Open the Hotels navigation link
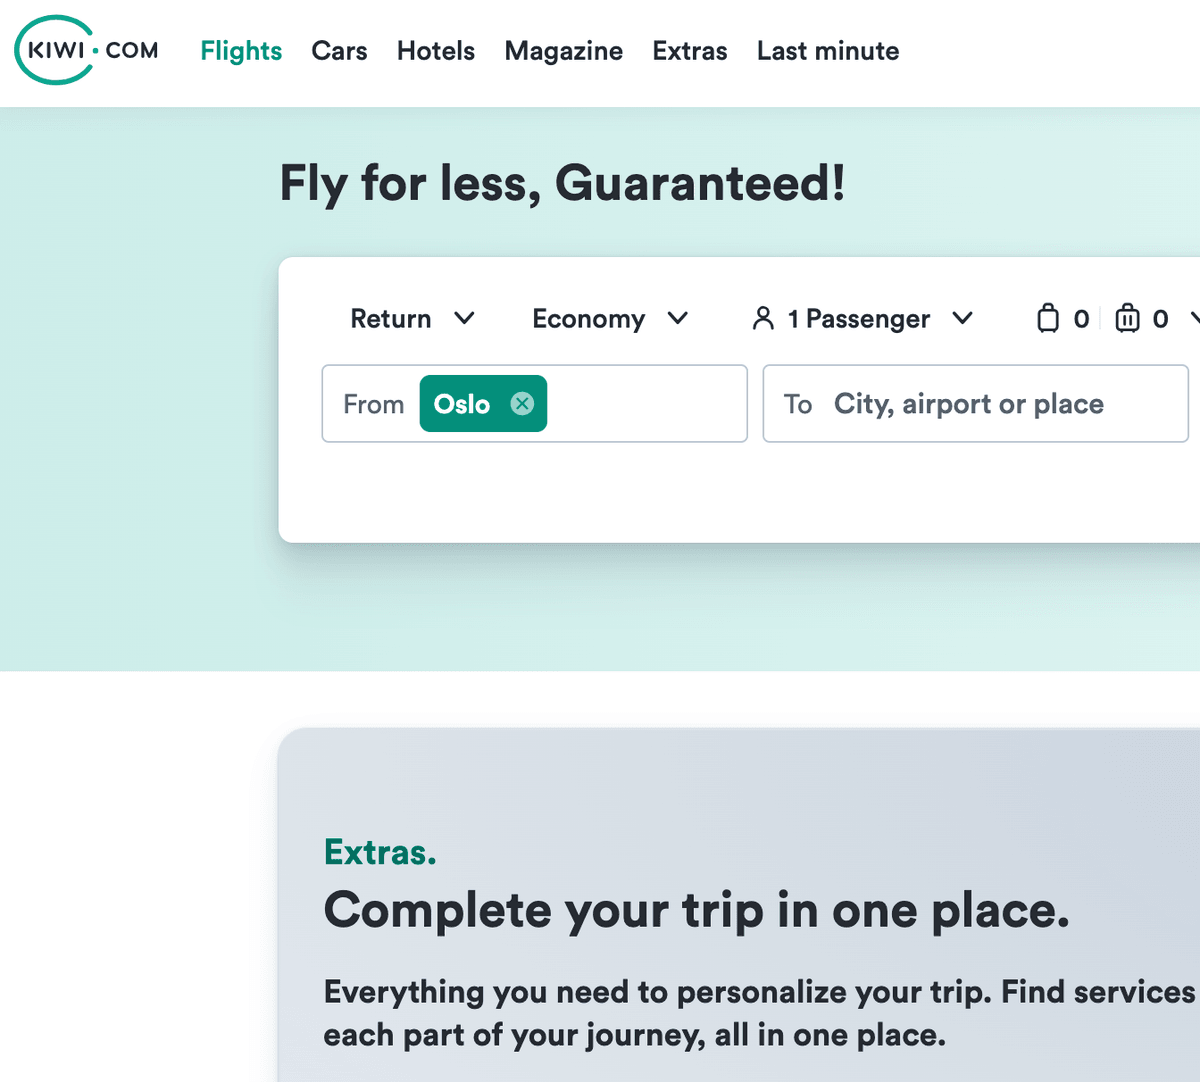Image resolution: width=1200 pixels, height=1082 pixels. (435, 51)
